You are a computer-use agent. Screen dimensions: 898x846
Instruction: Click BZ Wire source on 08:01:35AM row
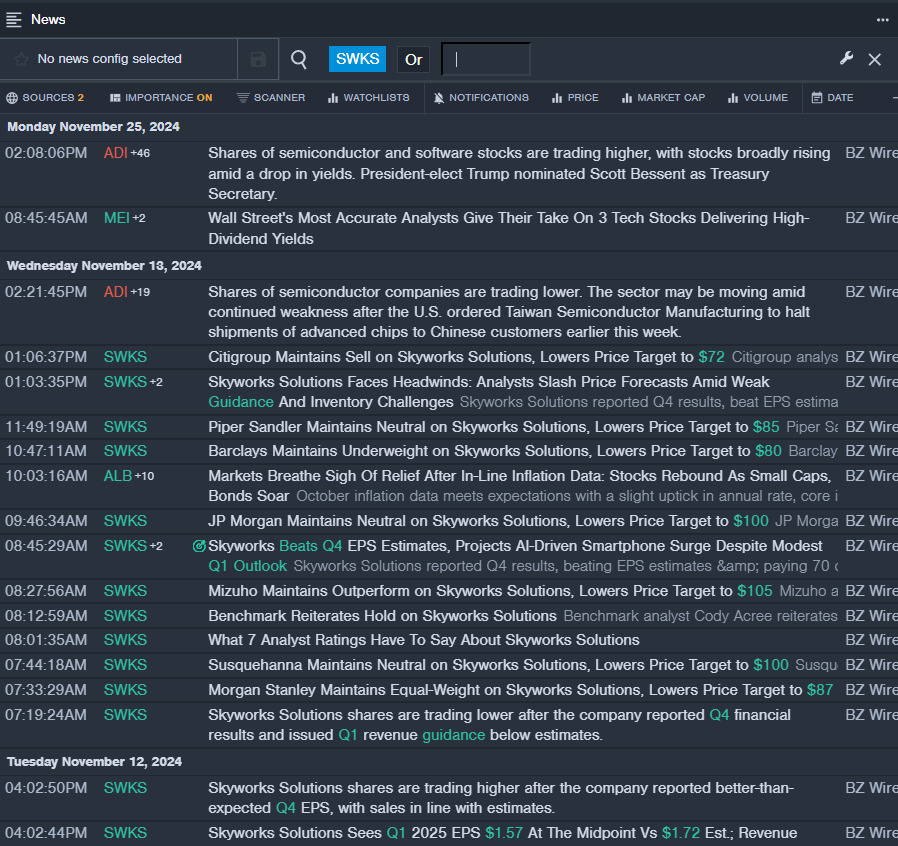tap(871, 640)
